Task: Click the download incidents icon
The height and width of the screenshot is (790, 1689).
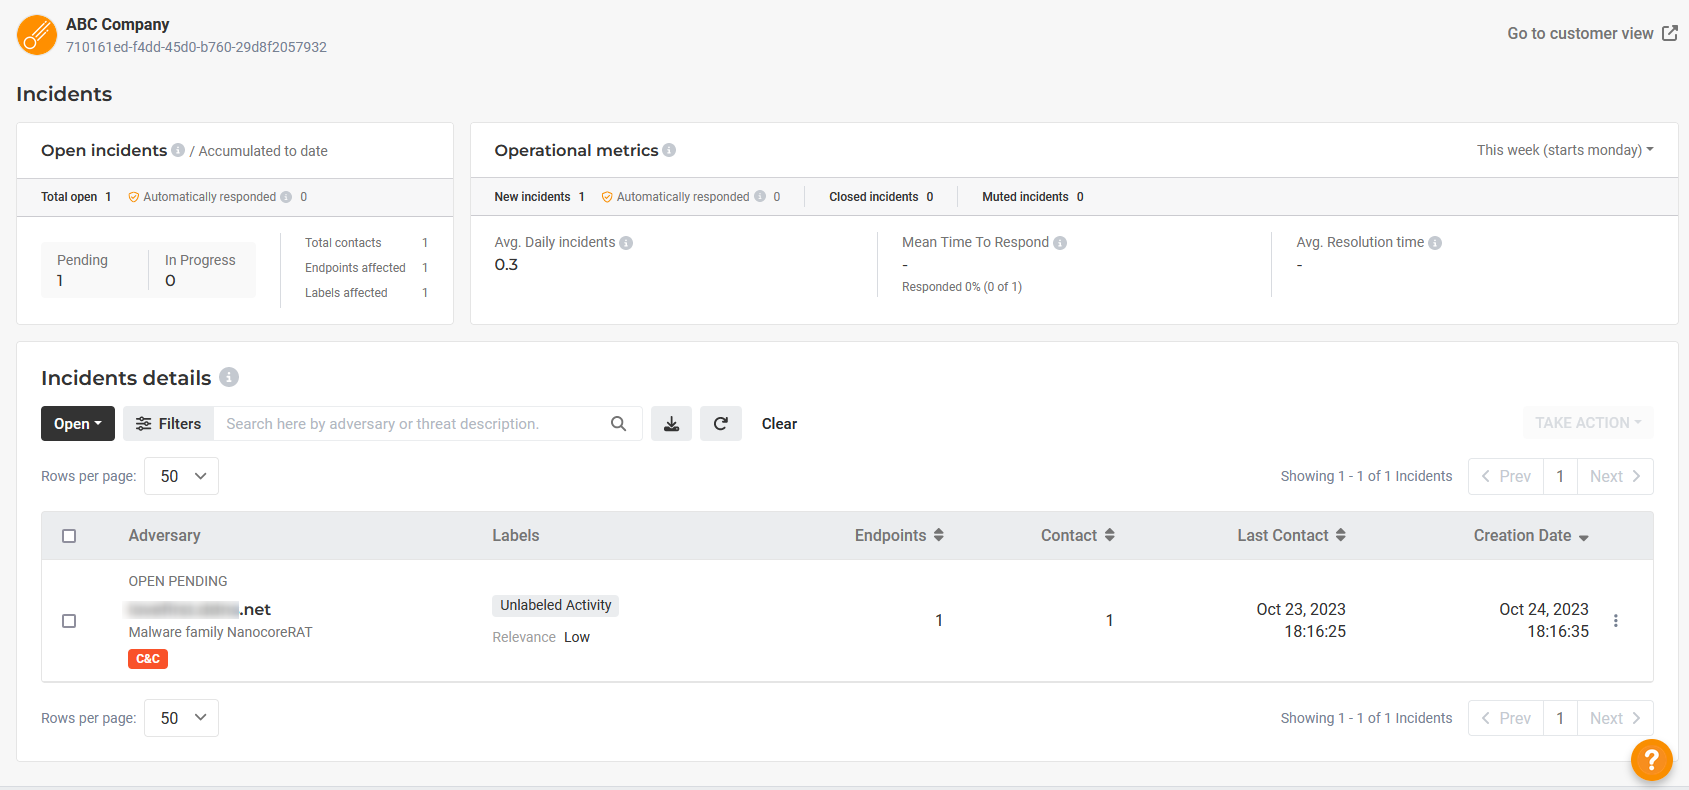Action: coord(671,424)
